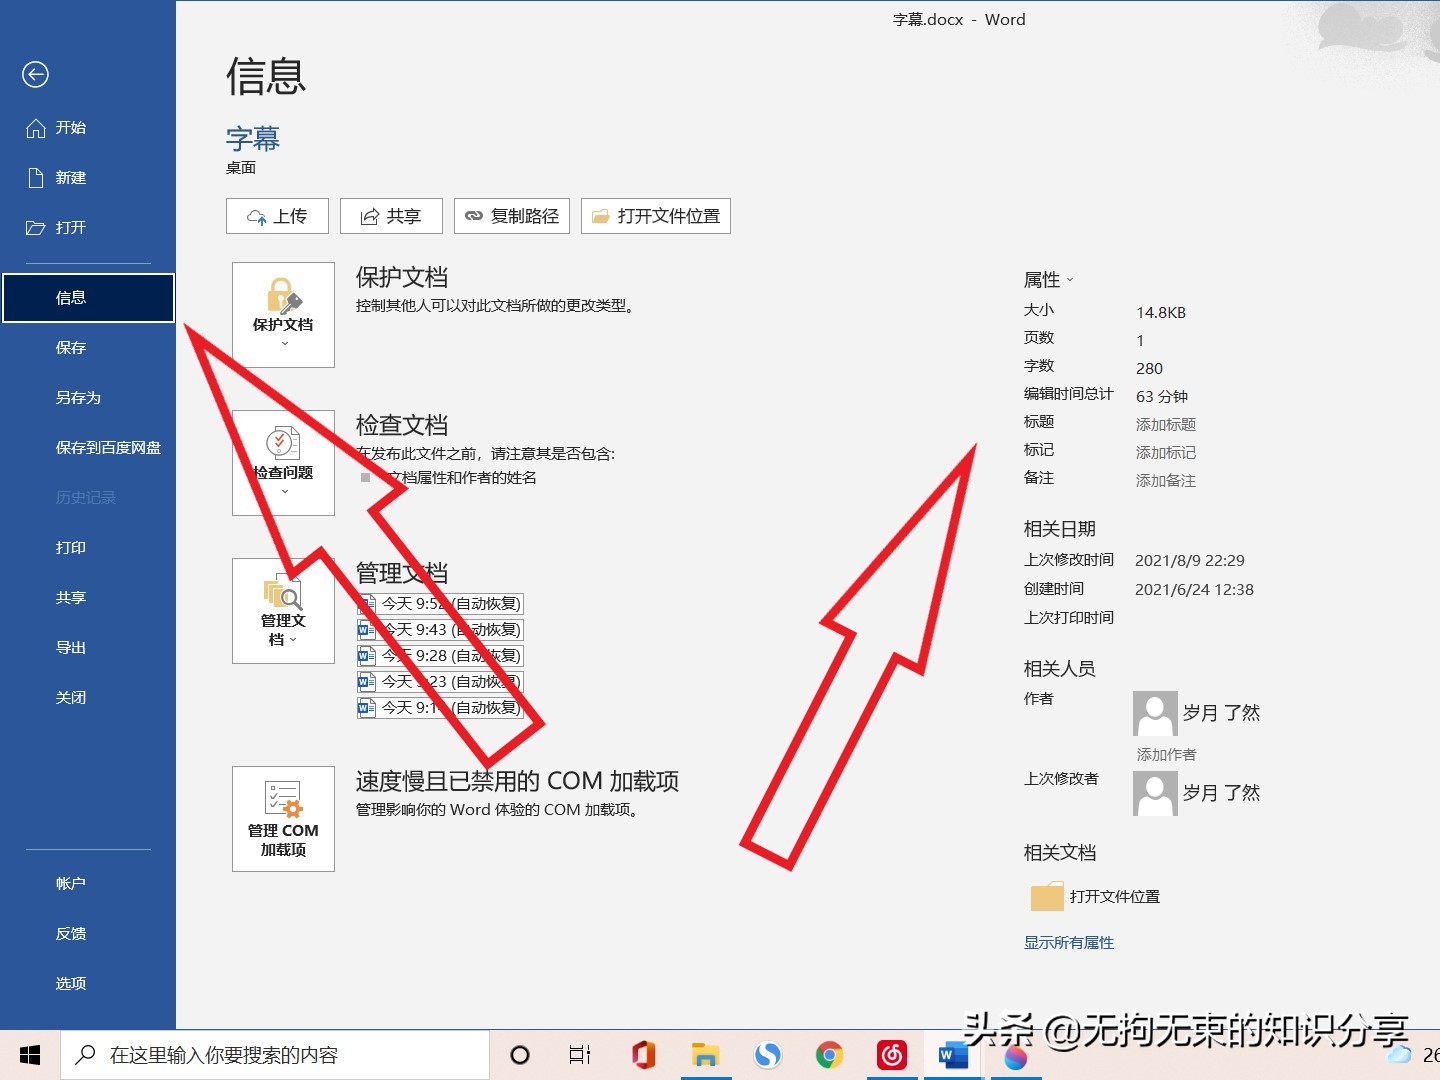
Task: Open Task View icon on taskbar
Action: (580, 1055)
